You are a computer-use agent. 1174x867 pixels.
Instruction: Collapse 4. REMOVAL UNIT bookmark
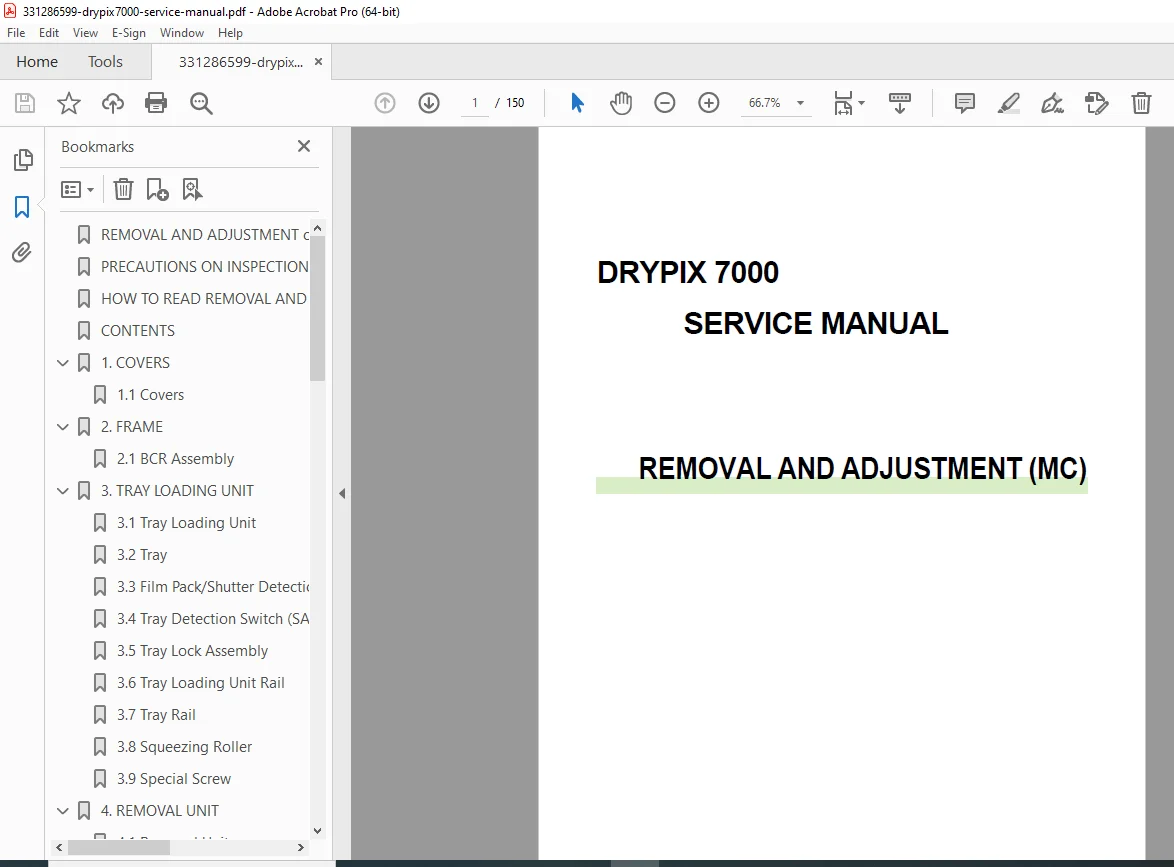(x=63, y=811)
